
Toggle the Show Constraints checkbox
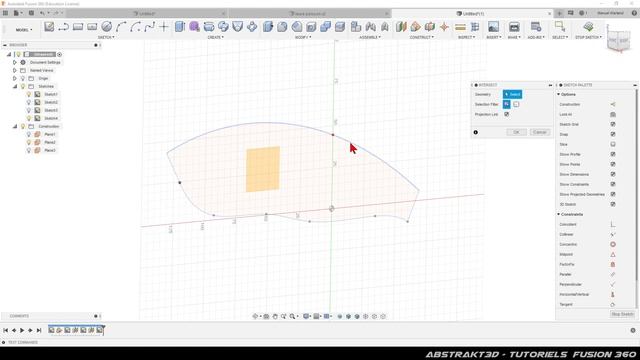point(613,184)
